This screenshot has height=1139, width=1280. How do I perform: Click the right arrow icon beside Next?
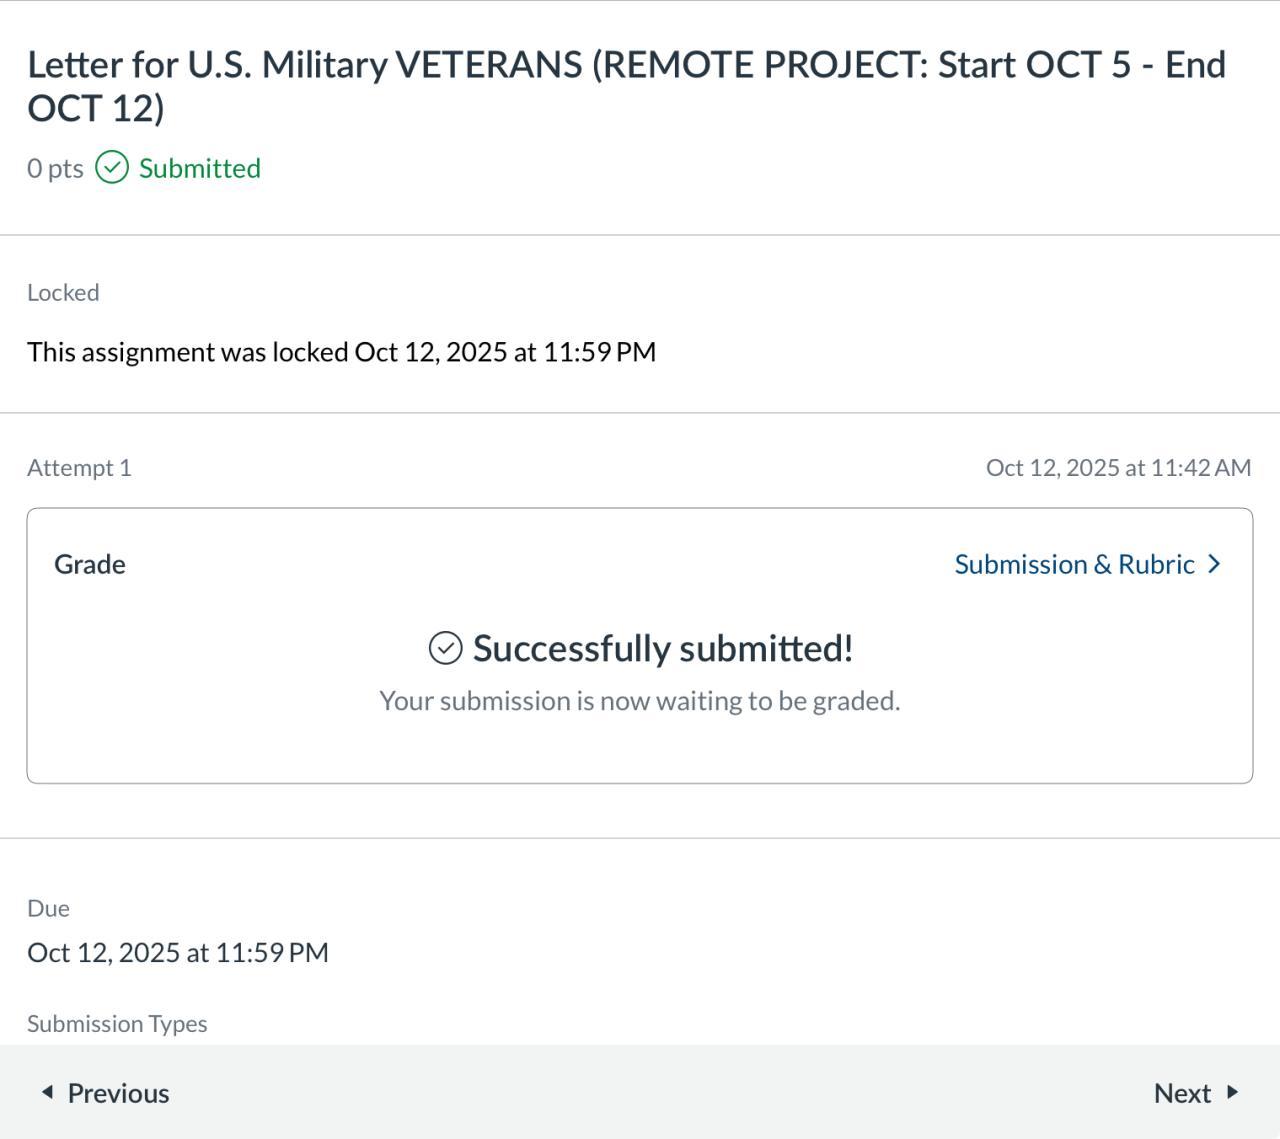pyautogui.click(x=1232, y=1092)
